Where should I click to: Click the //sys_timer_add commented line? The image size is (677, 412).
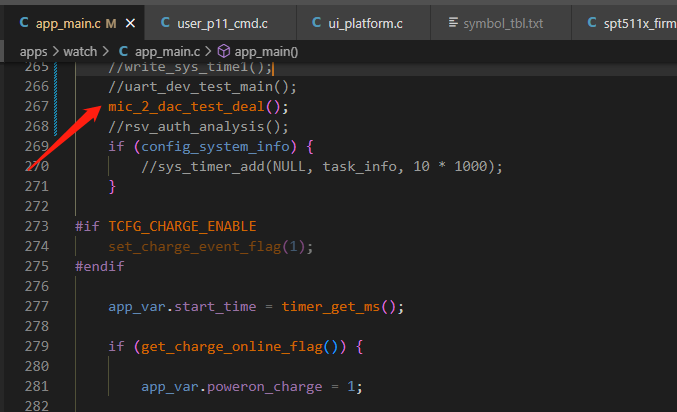(x=322, y=167)
